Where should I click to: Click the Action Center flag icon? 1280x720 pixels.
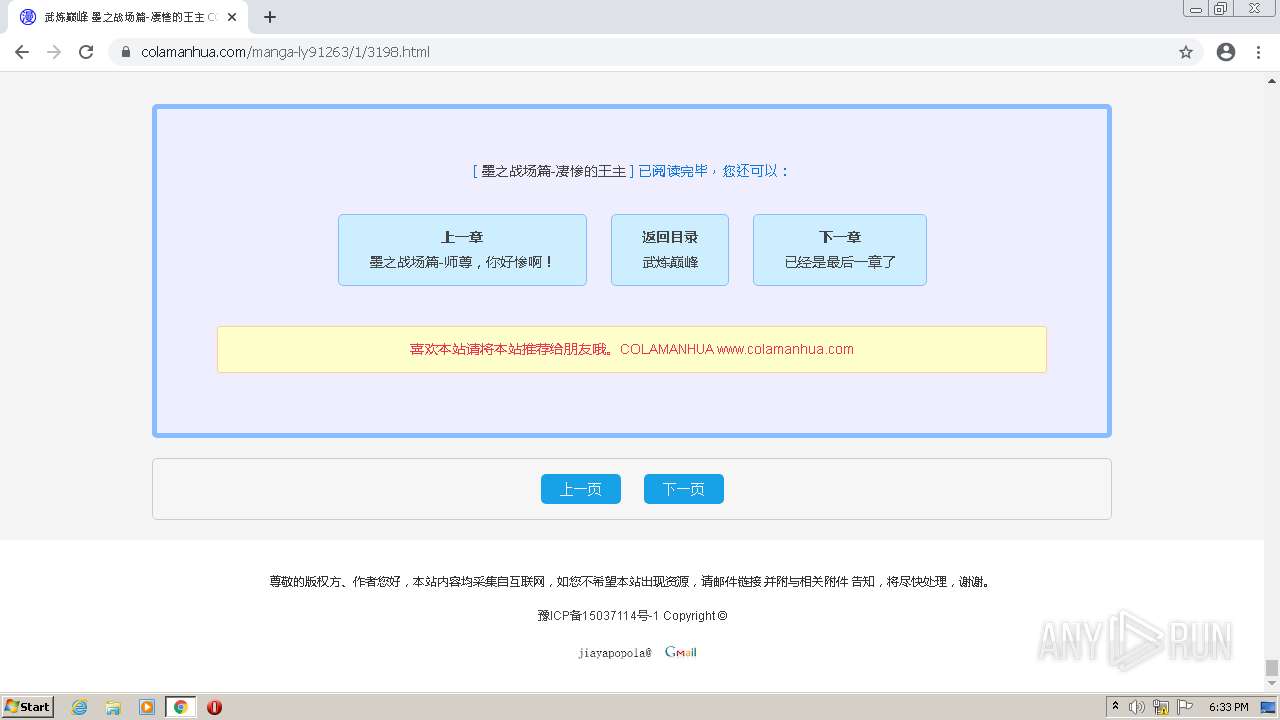[1185, 707]
